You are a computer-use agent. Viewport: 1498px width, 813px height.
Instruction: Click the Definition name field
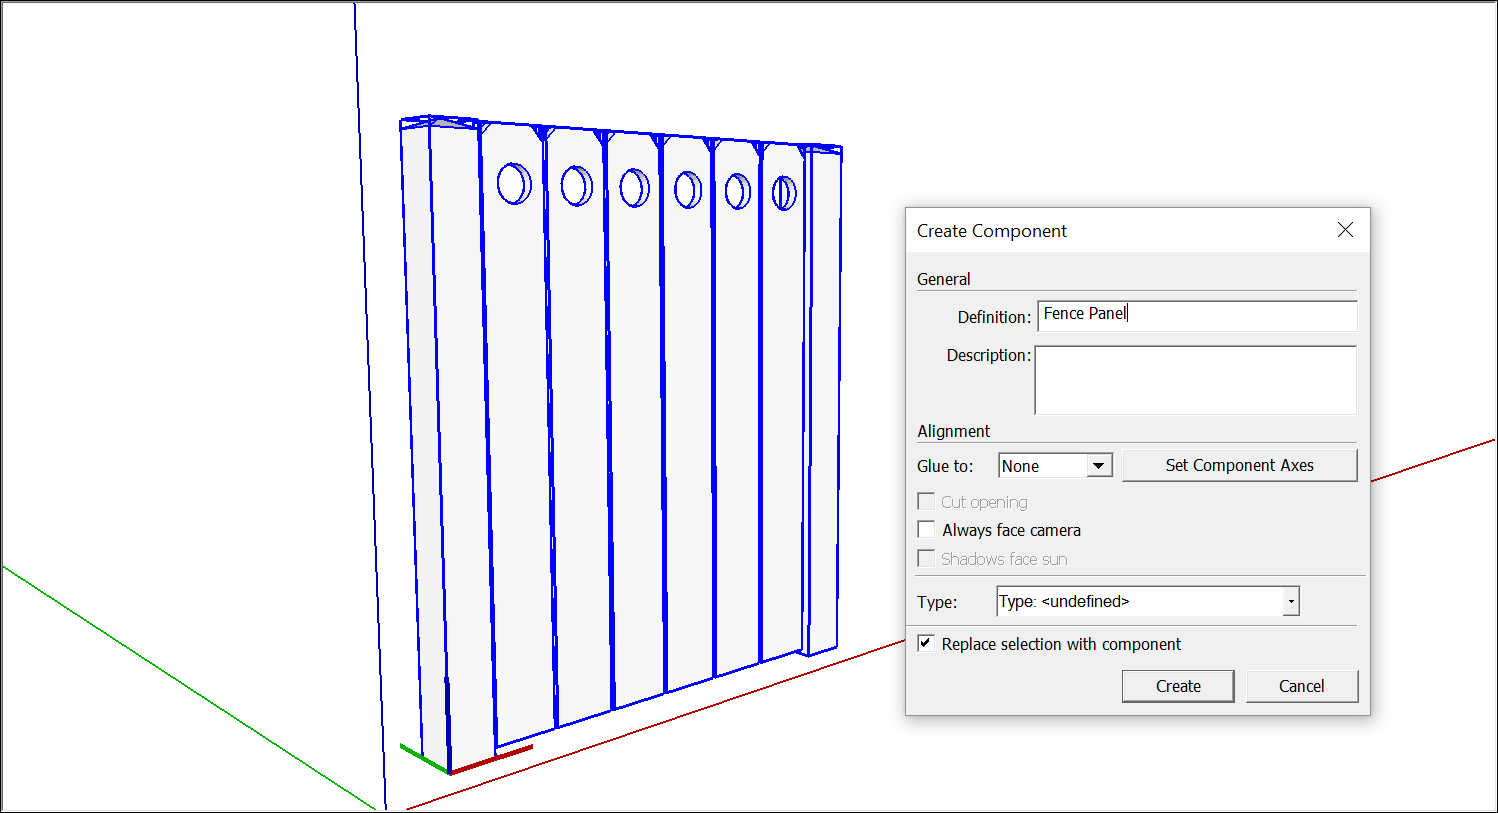tap(1196, 315)
